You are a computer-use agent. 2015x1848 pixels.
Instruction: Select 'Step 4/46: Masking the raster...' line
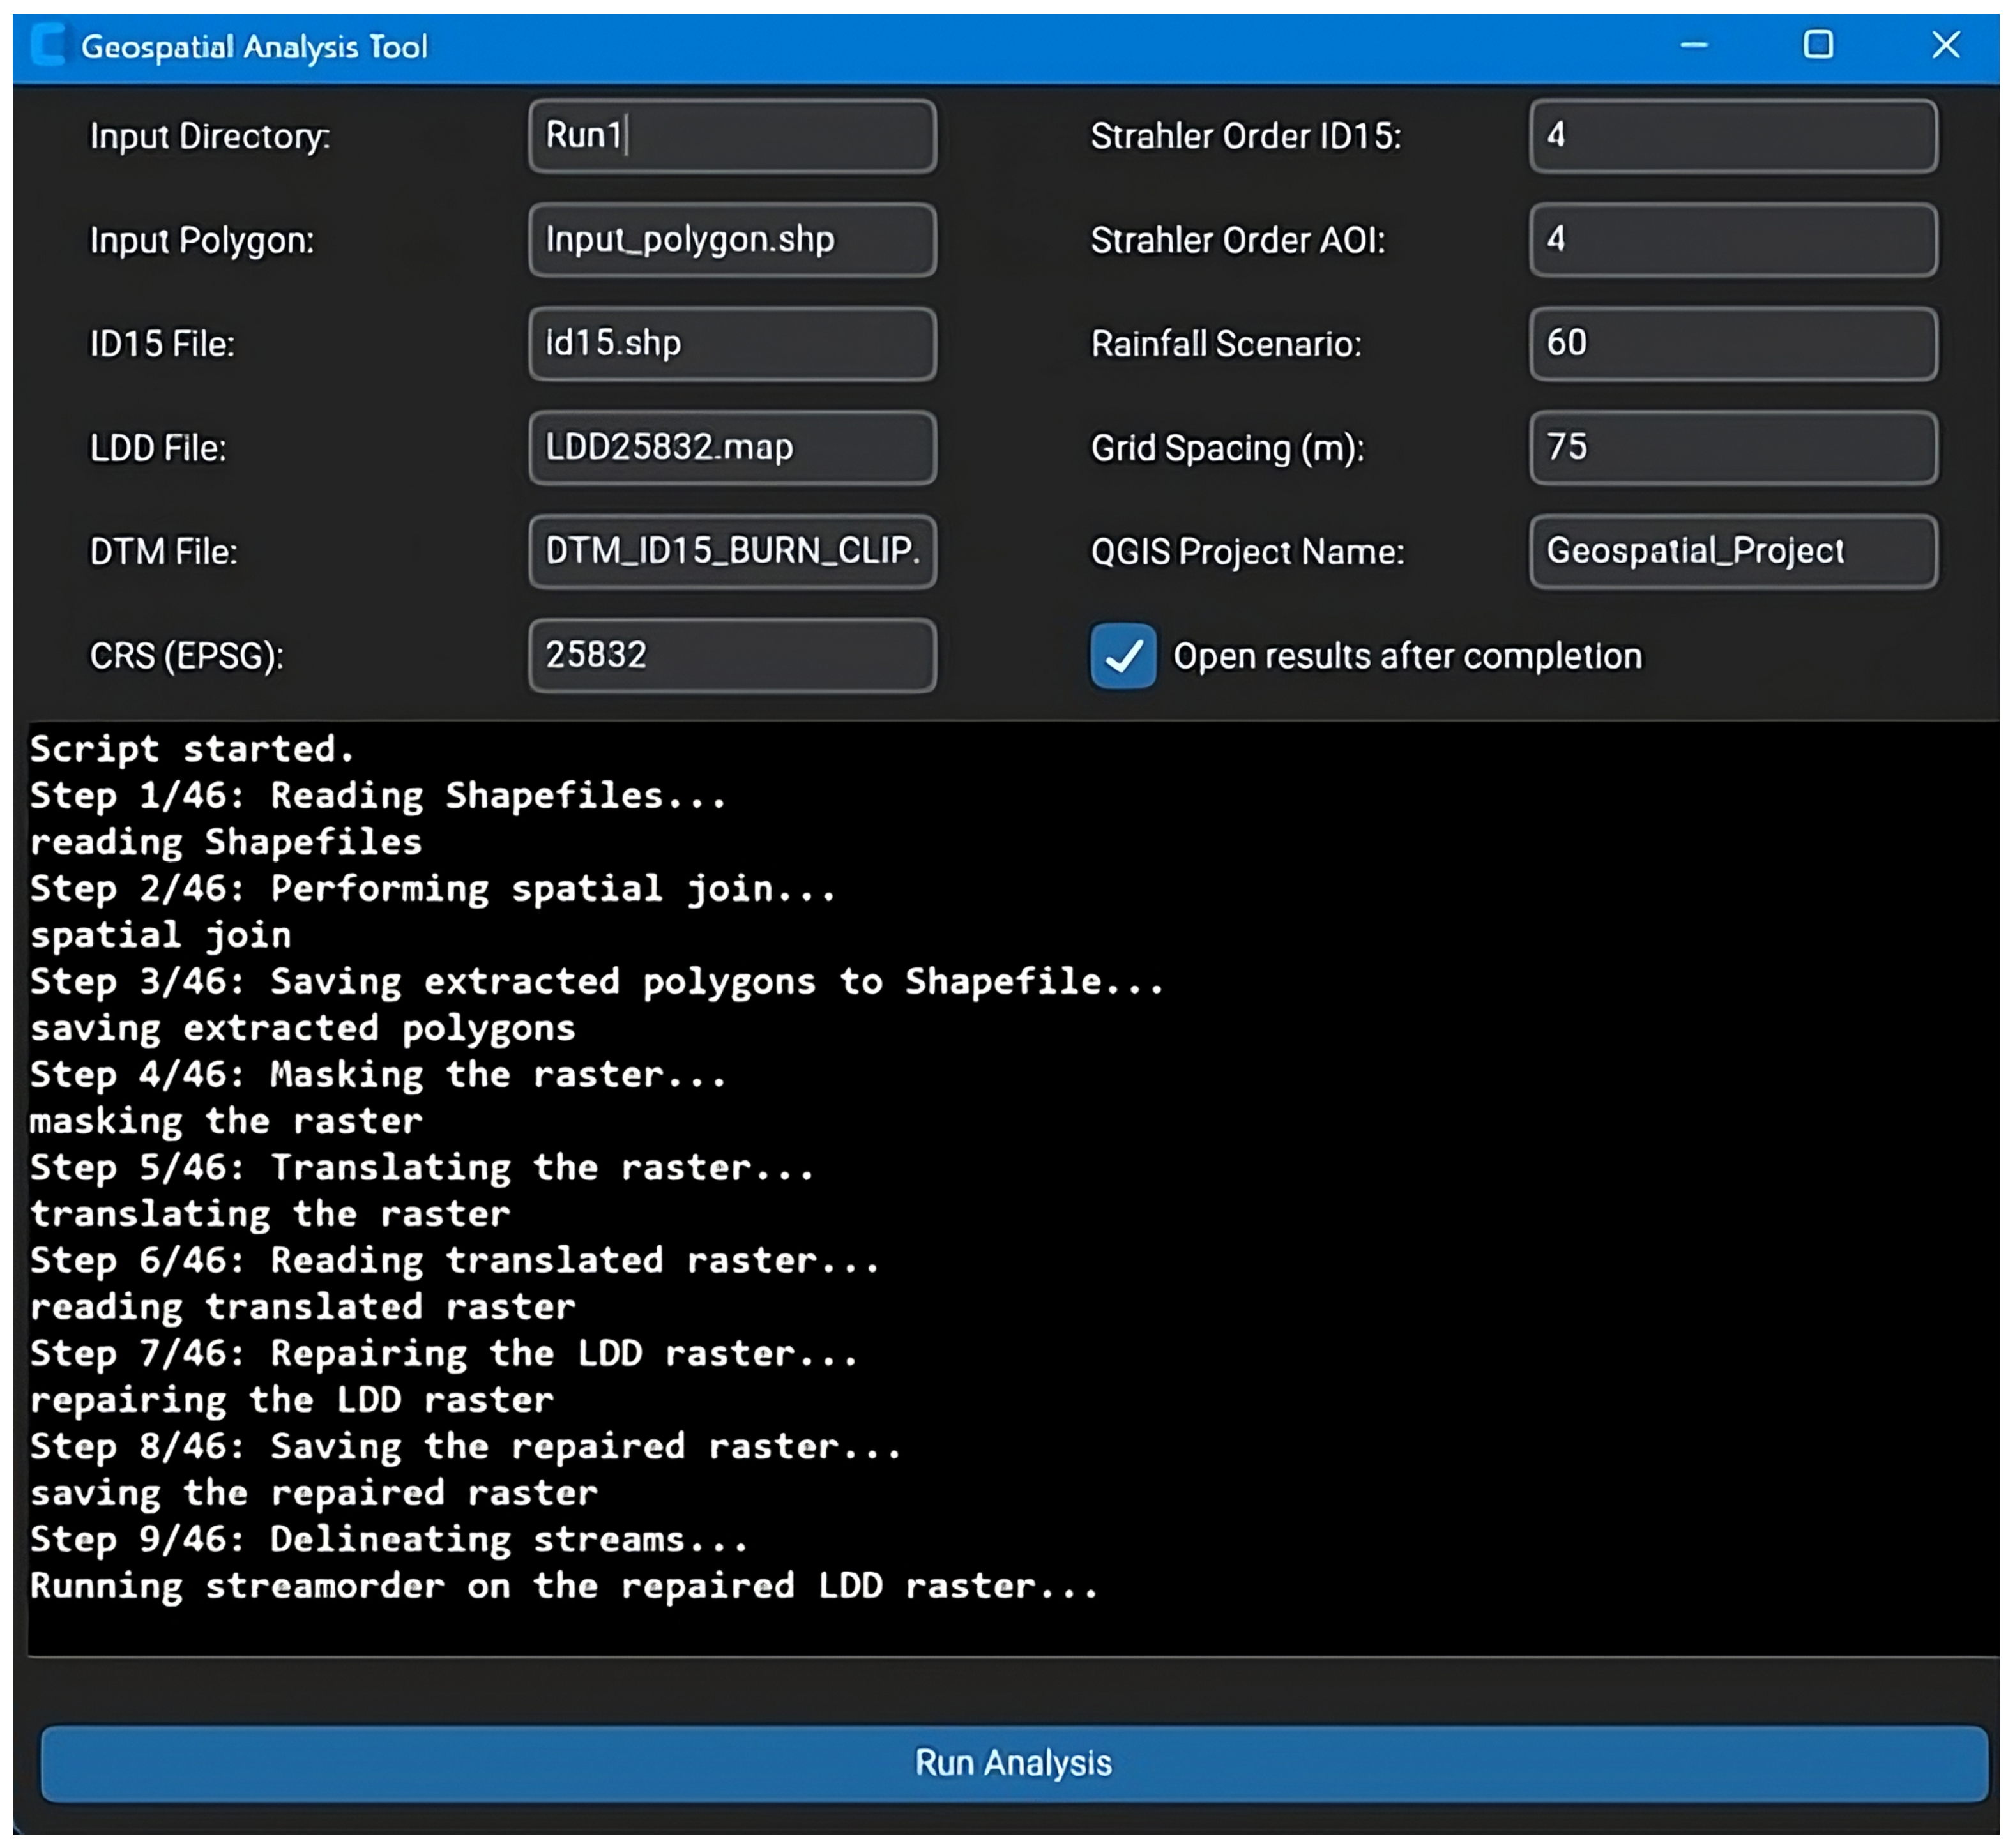pos(378,1075)
